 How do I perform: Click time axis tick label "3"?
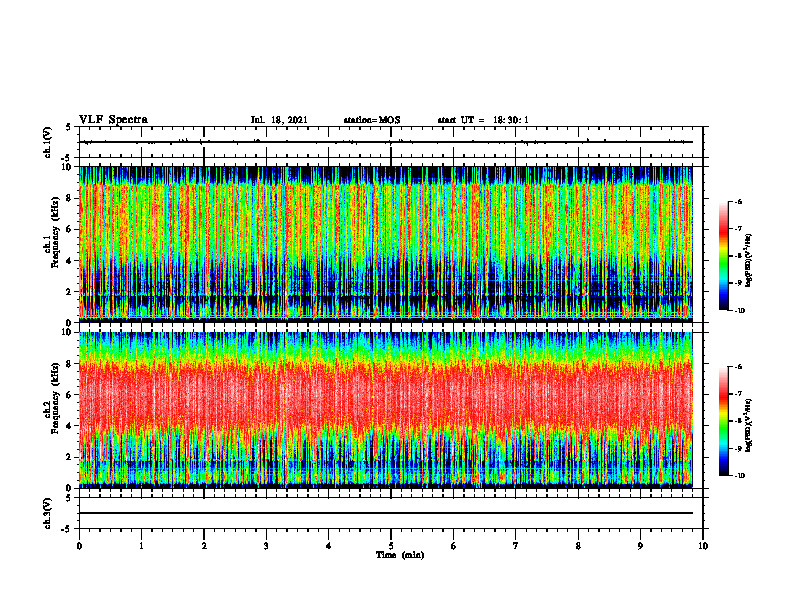[x=266, y=546]
